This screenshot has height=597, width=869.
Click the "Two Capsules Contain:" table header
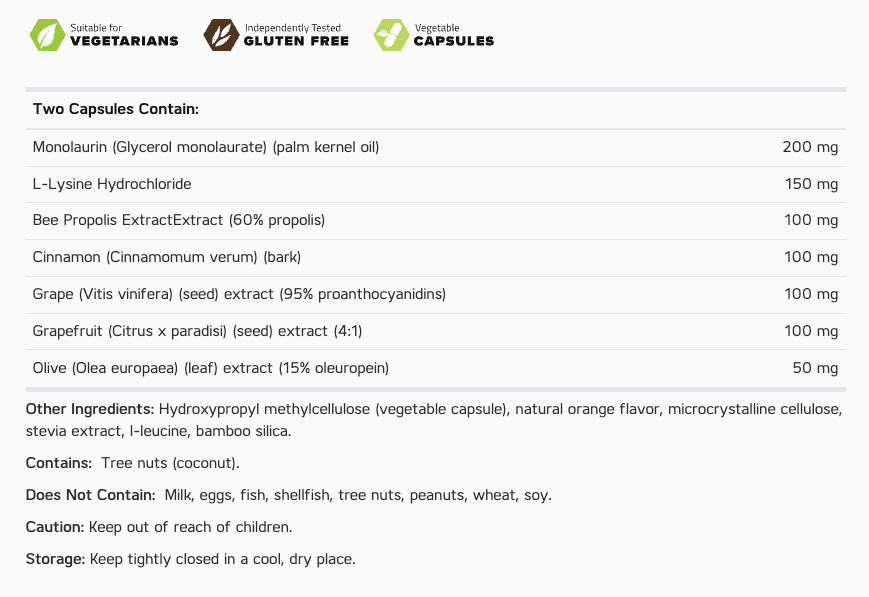pos(116,109)
